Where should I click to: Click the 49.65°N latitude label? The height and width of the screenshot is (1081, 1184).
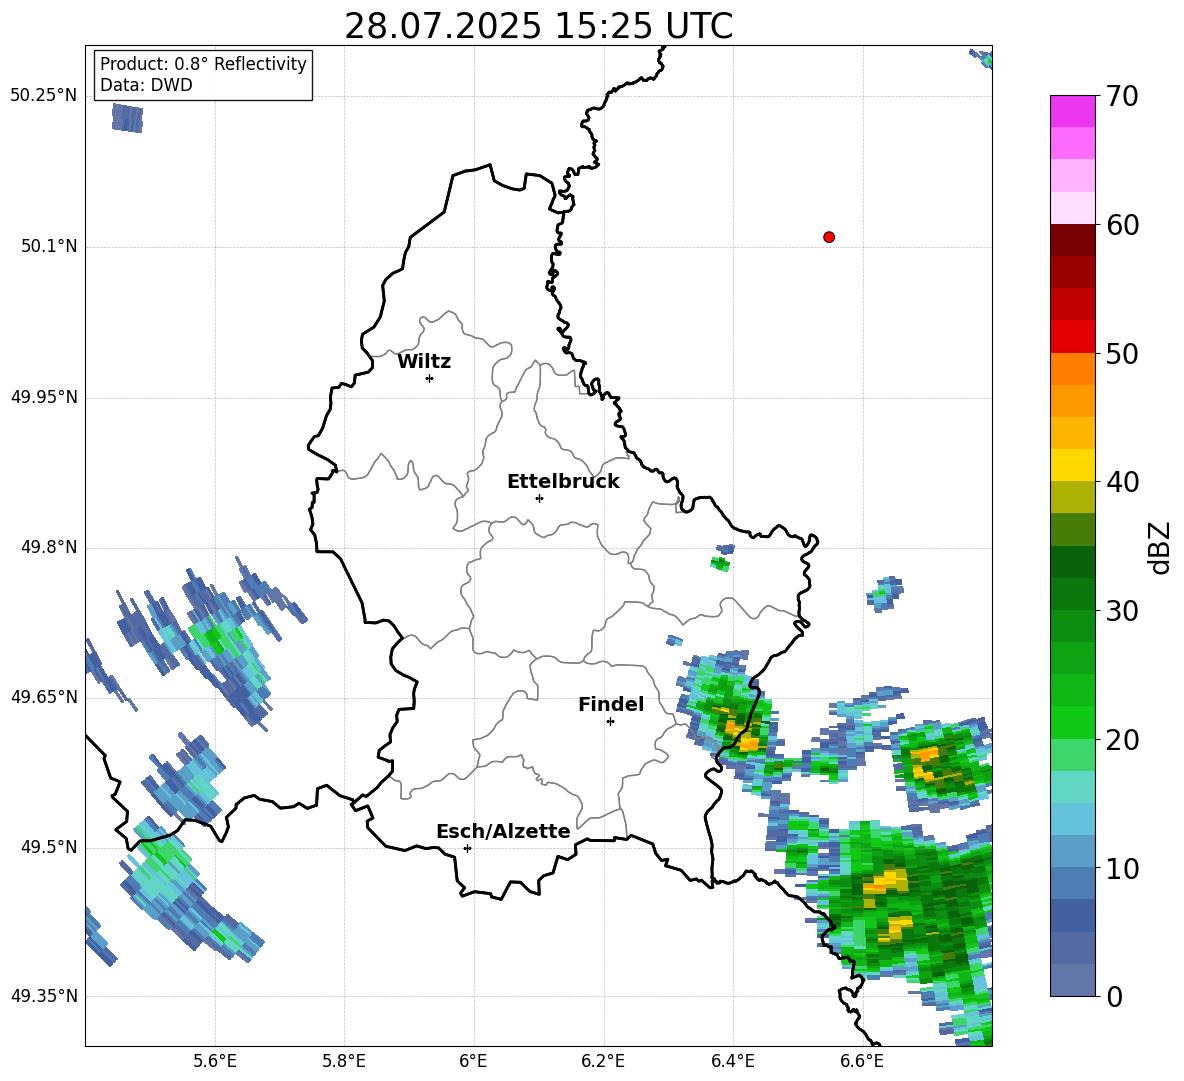[x=44, y=697]
